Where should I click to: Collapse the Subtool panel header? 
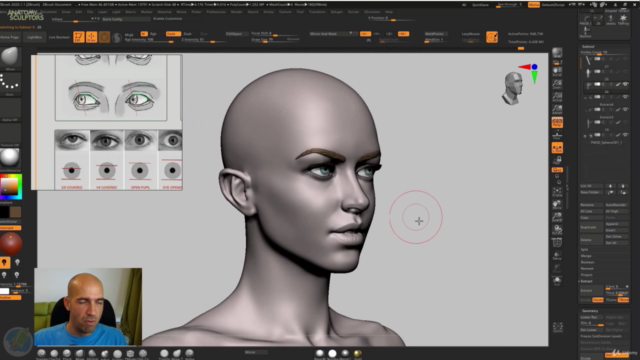[588, 47]
